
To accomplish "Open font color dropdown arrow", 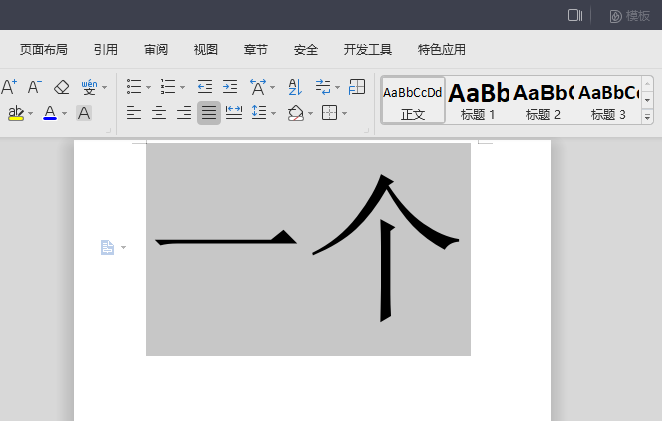I will pyautogui.click(x=64, y=113).
